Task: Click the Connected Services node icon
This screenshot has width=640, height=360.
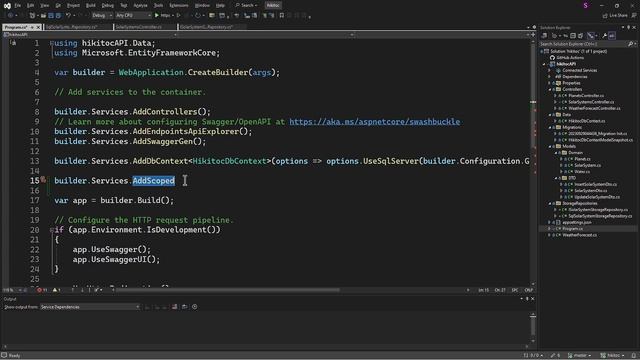Action: coord(558,70)
